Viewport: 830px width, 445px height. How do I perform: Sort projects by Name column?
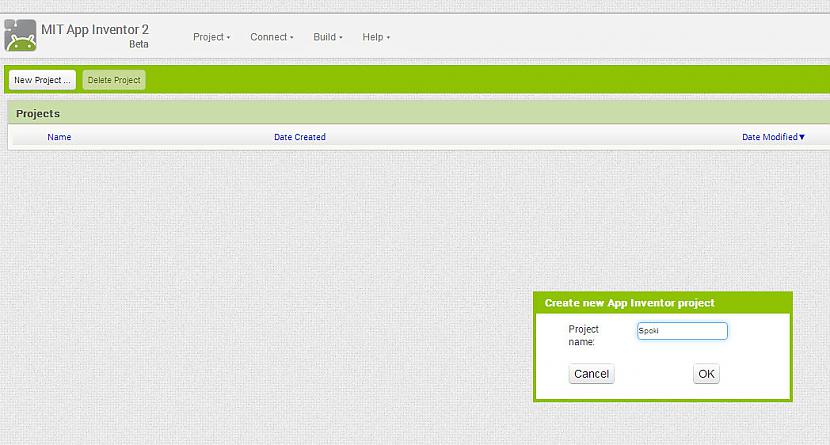click(59, 137)
